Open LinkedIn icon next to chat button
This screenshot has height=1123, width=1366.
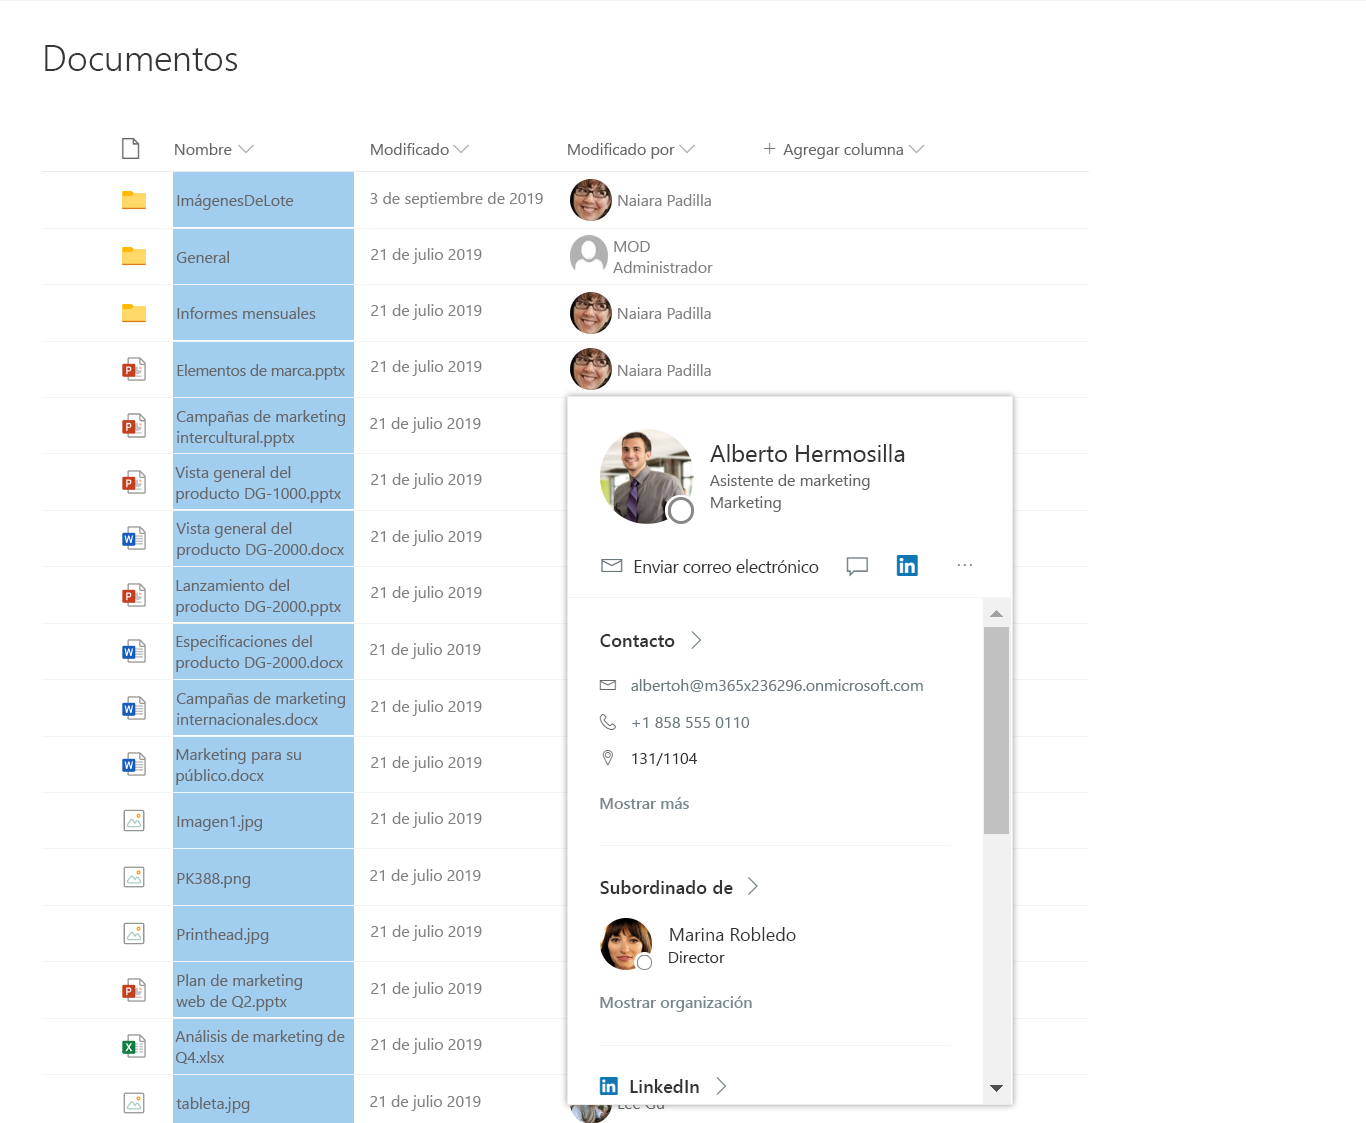[x=907, y=566]
